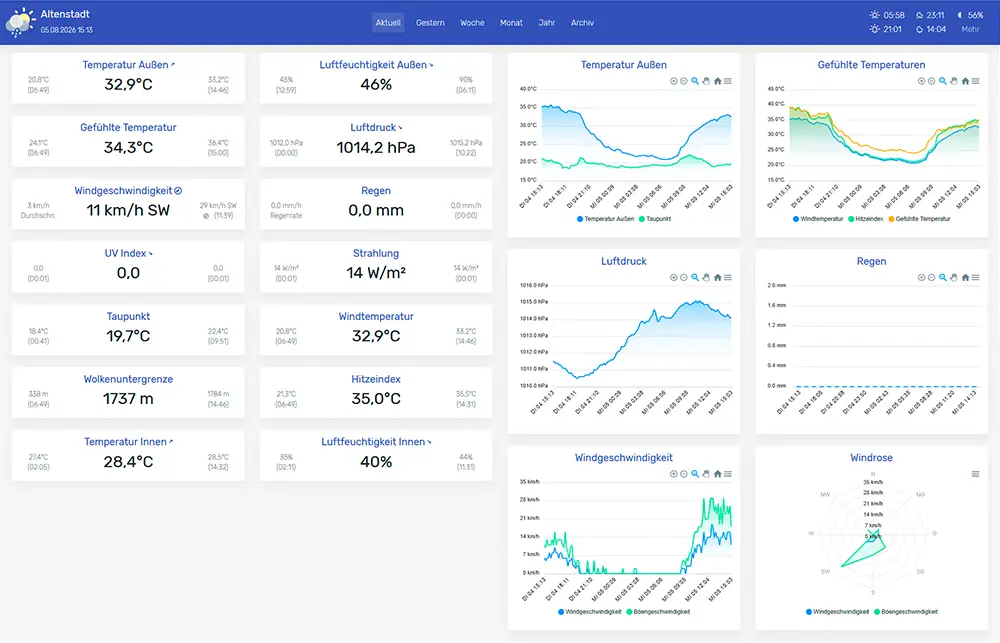The image size is (1000, 643).
Task: Select magnifier zoom tool on Temperatur Außen chart
Action: click(695, 81)
